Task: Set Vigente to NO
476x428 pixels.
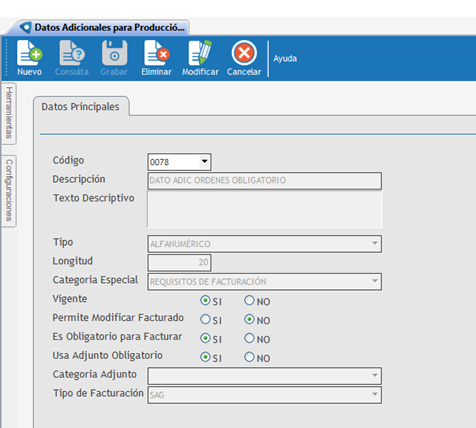Action: click(249, 300)
